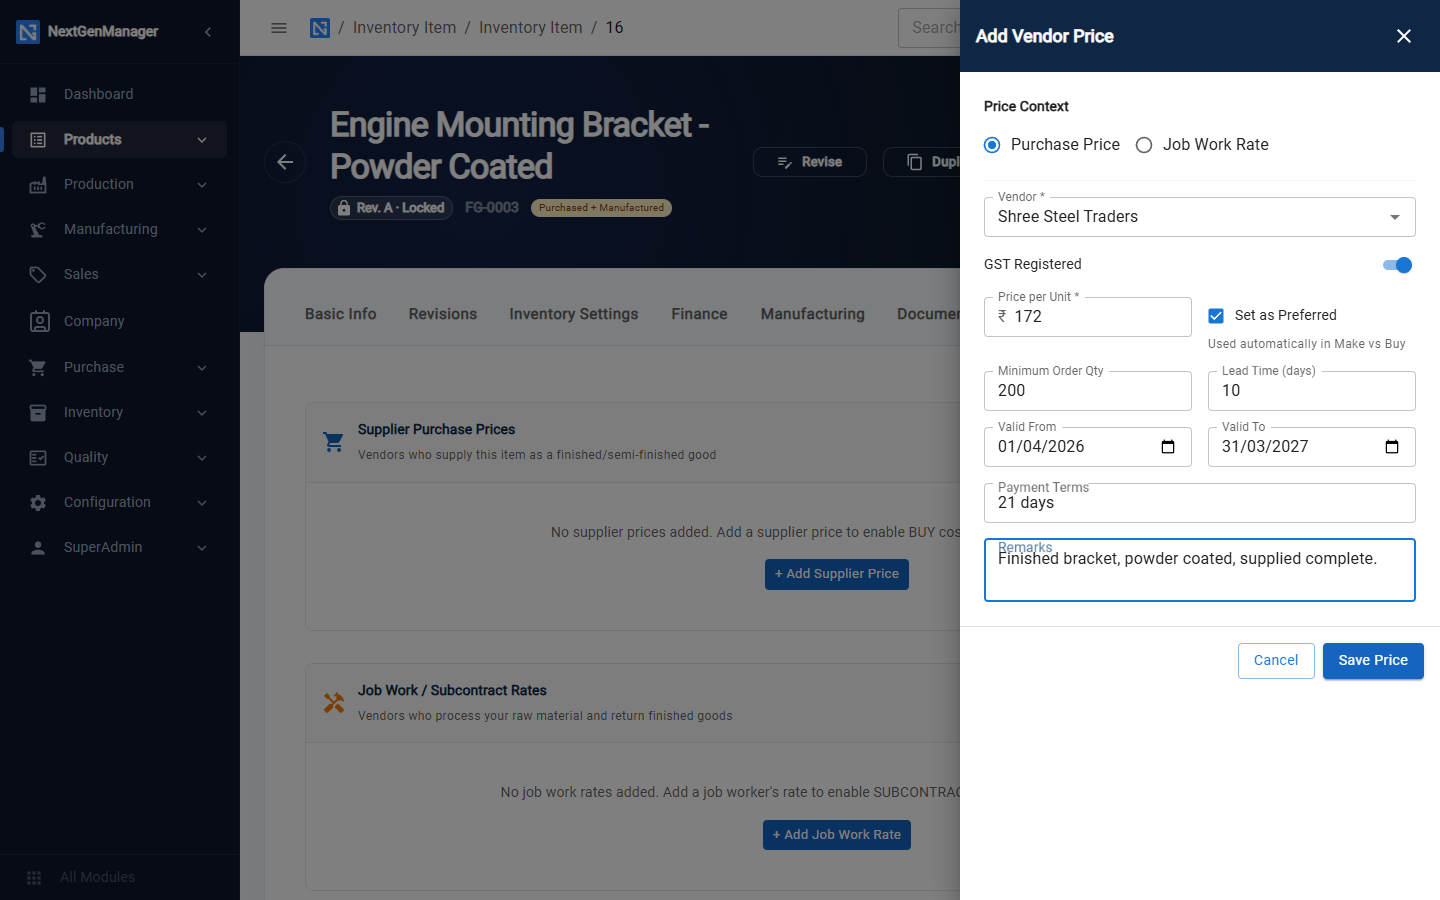Open the Valid To calendar picker icon
Screen dimensions: 1440x900
1391,447
